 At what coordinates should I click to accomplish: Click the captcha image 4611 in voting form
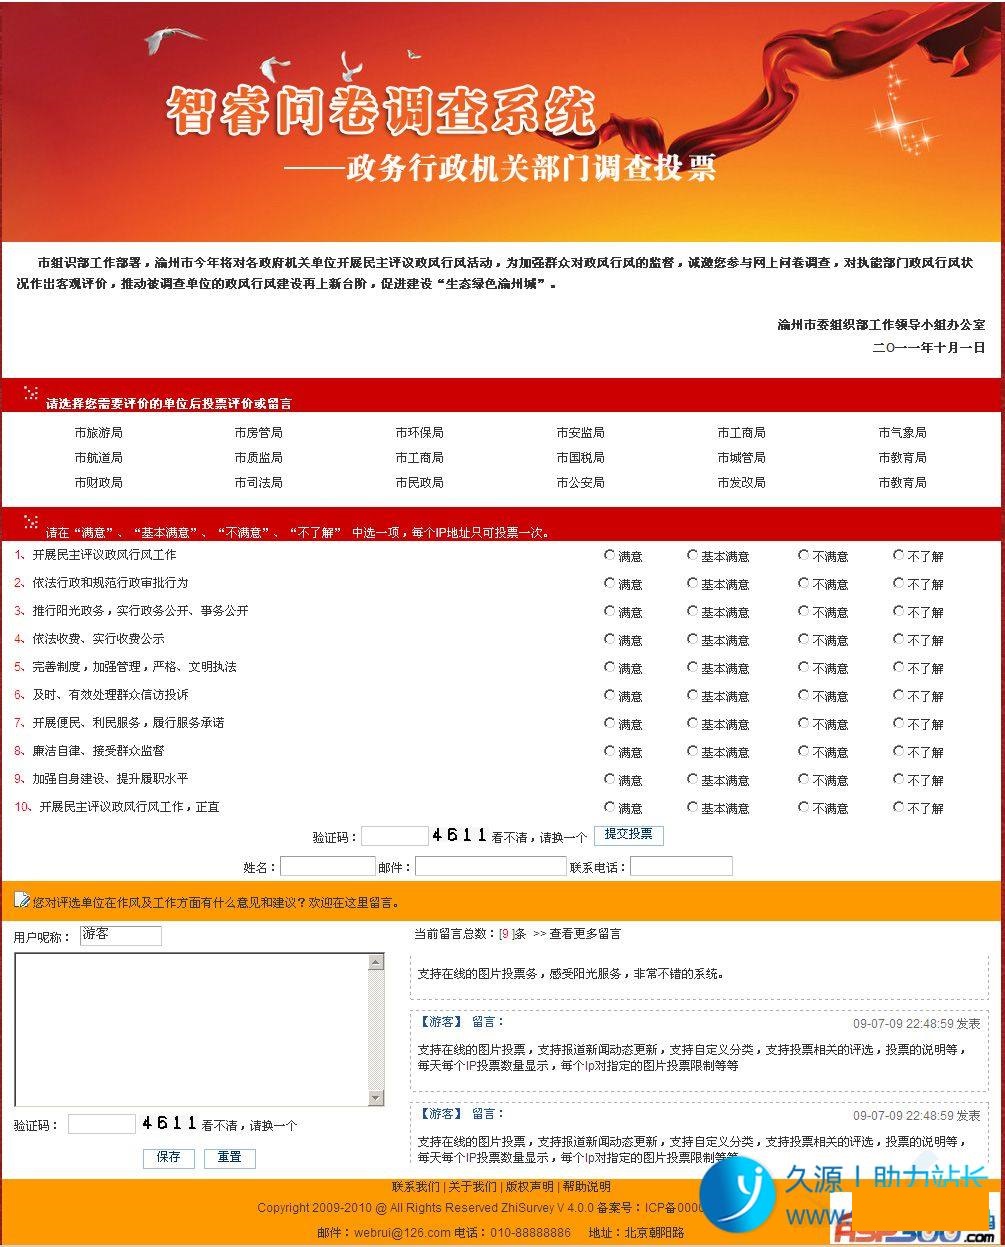click(x=459, y=835)
